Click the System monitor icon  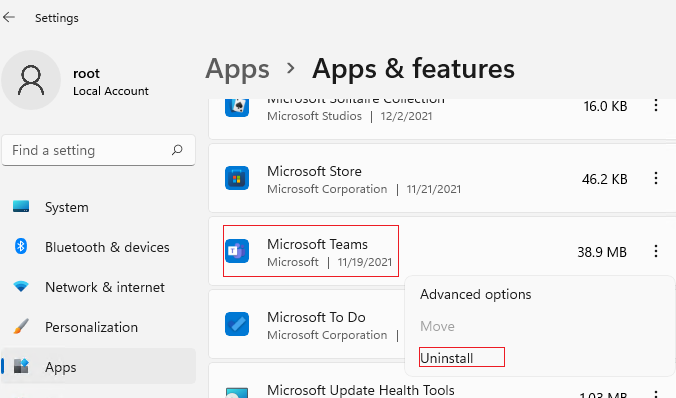click(x=21, y=207)
